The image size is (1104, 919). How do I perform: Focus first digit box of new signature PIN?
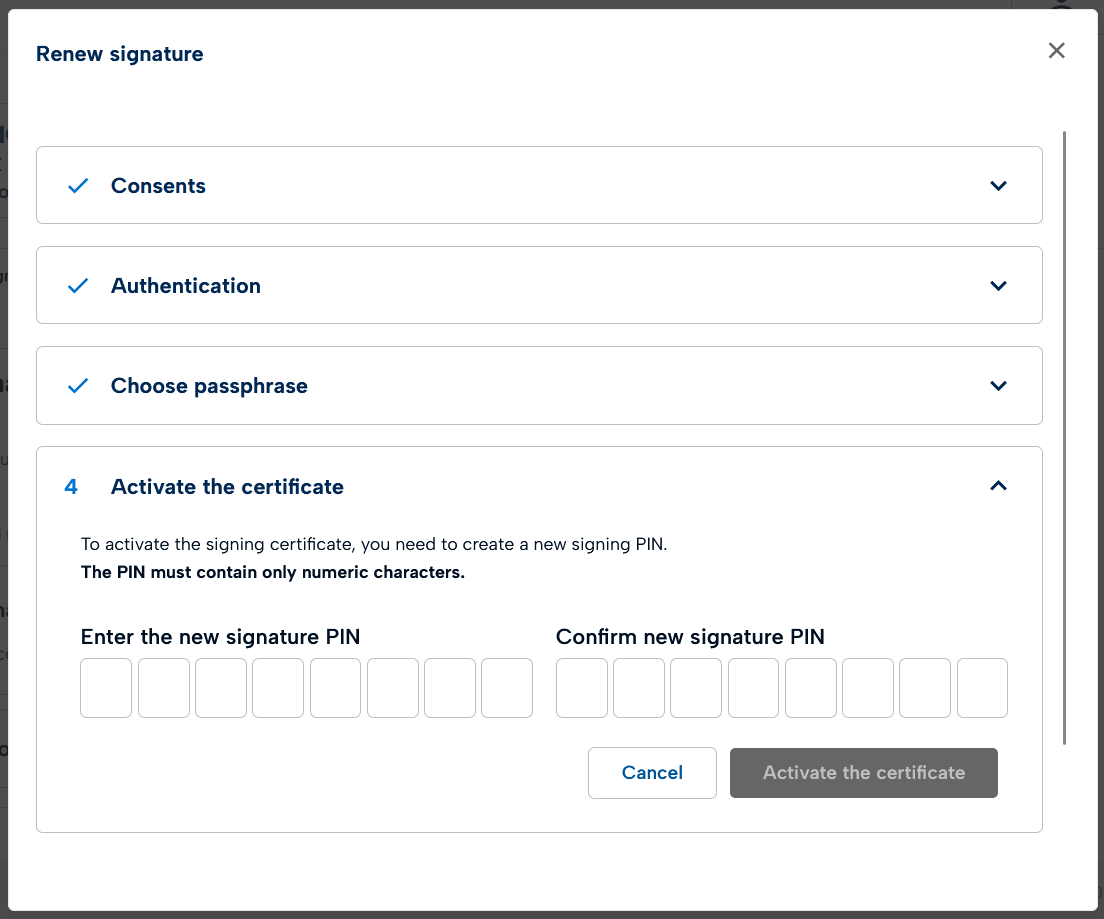point(106,688)
